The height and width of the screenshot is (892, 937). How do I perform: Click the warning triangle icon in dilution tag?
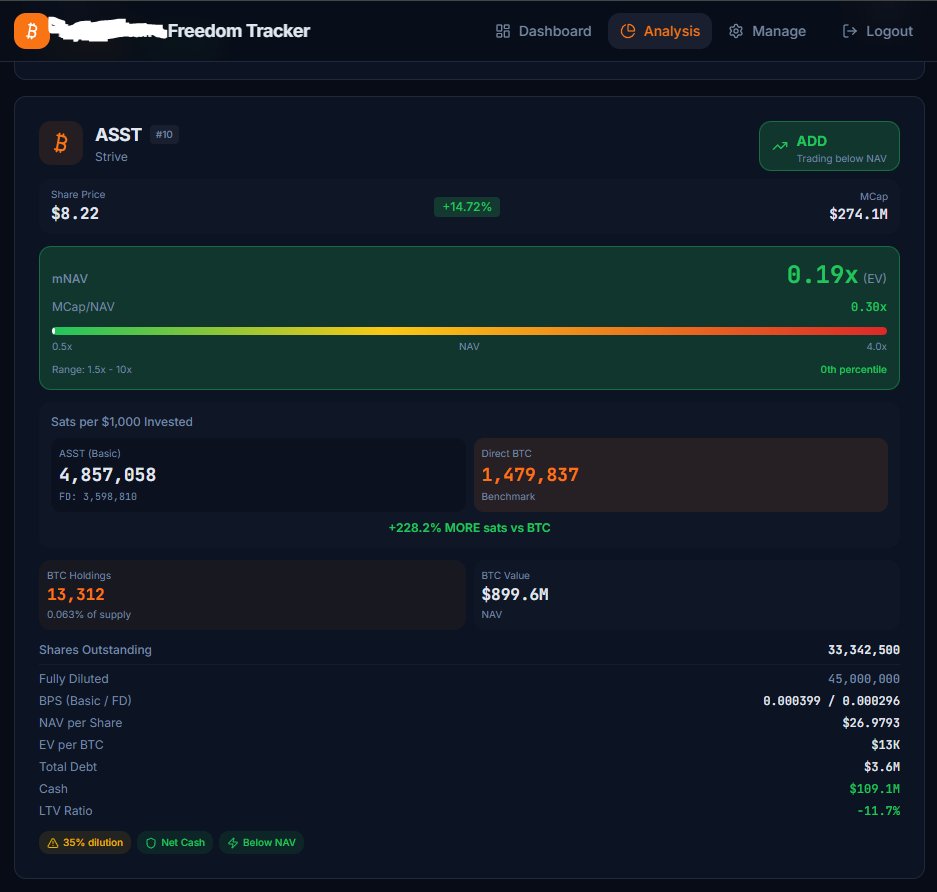pyautogui.click(x=53, y=843)
